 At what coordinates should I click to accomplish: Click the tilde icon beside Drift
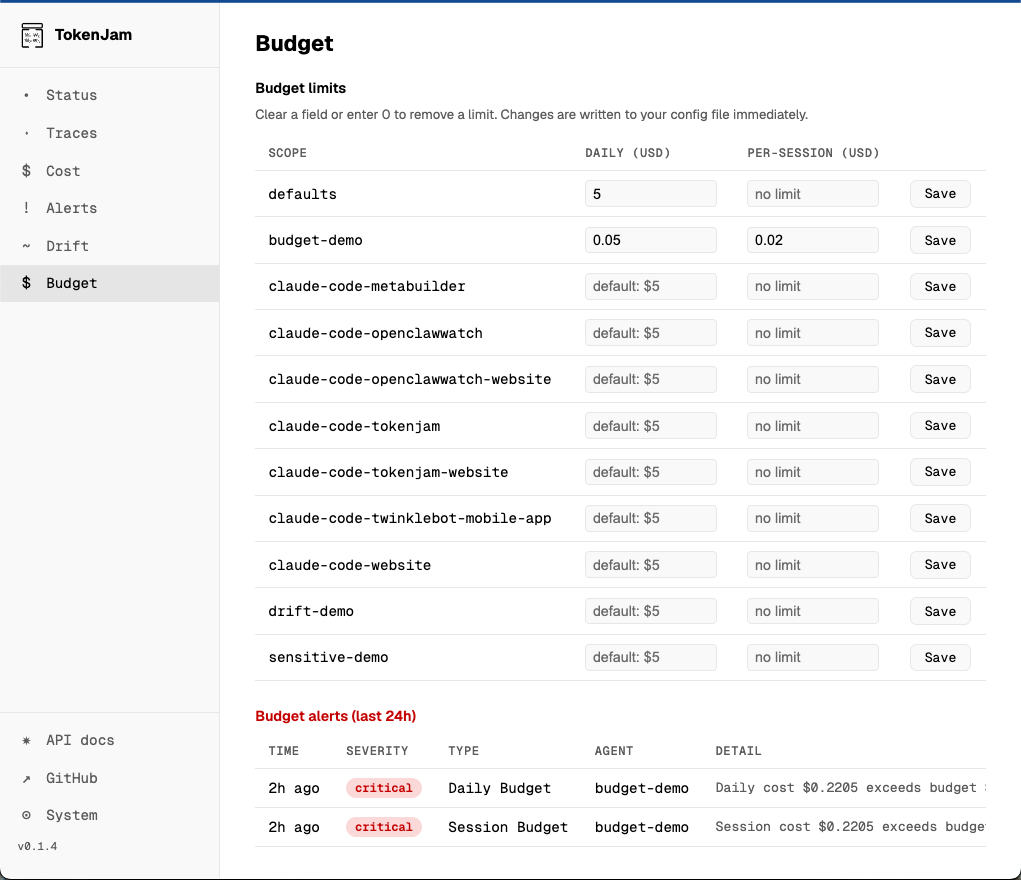26,246
